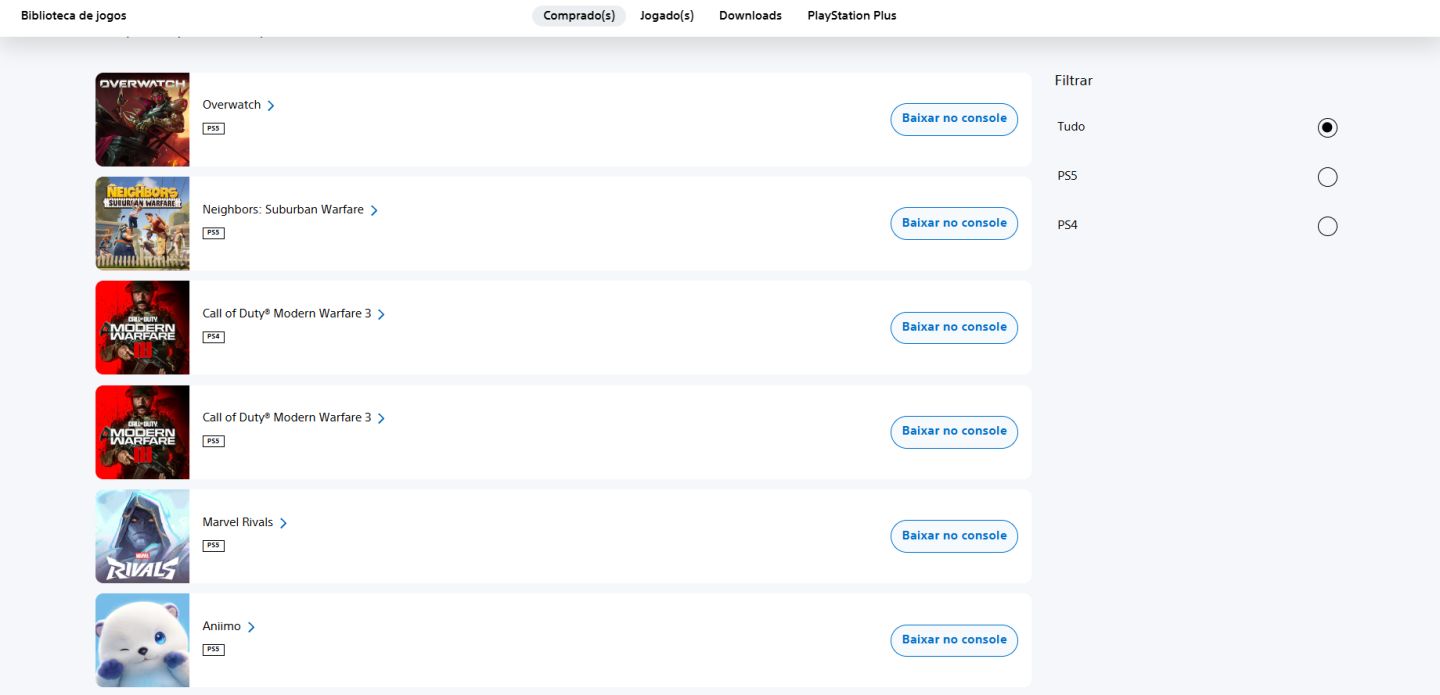
Task: Click the PS5 badge under Call of Duty
Action: pos(213,441)
